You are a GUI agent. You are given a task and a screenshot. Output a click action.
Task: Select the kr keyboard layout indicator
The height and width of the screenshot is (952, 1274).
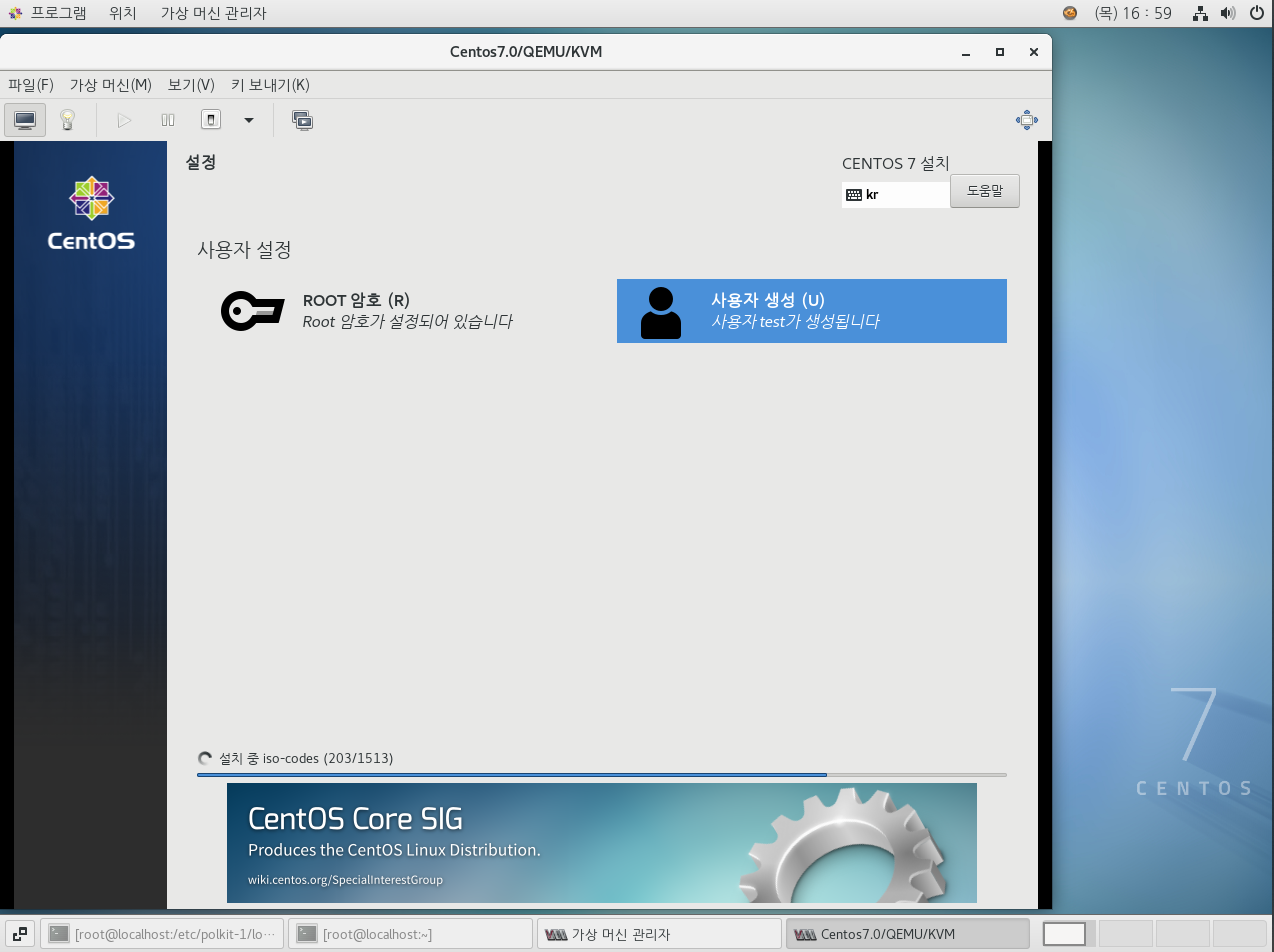pos(895,195)
